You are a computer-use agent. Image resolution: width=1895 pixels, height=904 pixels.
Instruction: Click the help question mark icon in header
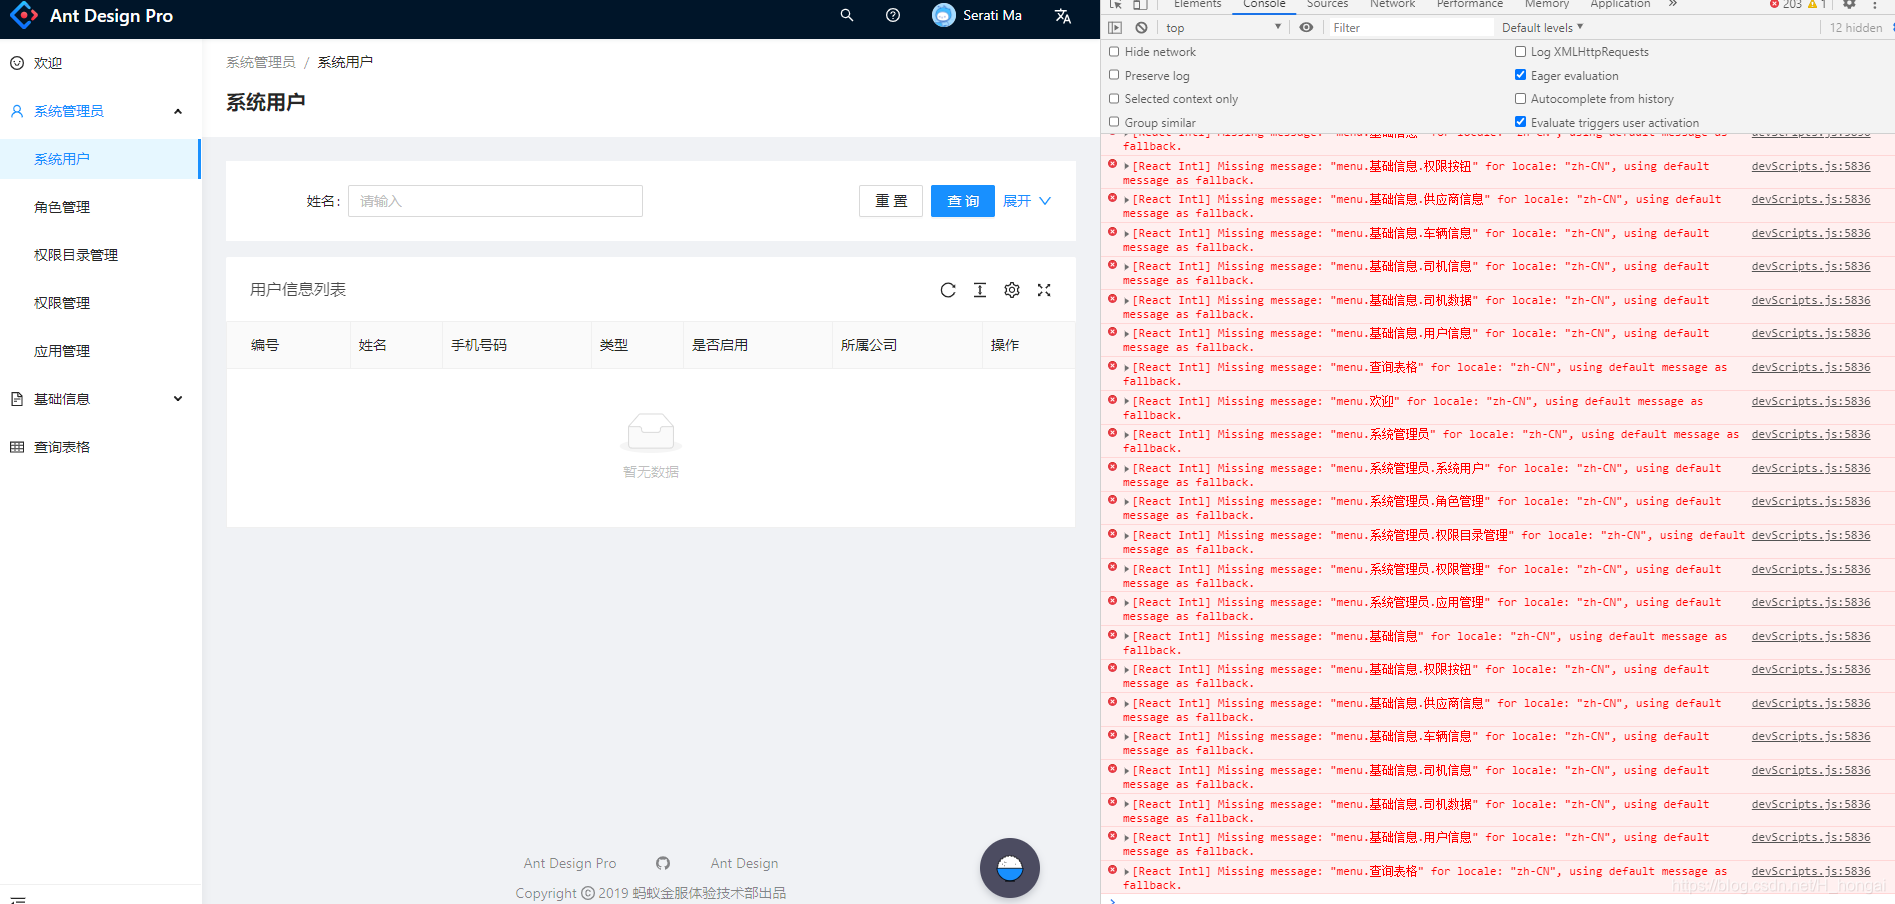click(x=892, y=15)
